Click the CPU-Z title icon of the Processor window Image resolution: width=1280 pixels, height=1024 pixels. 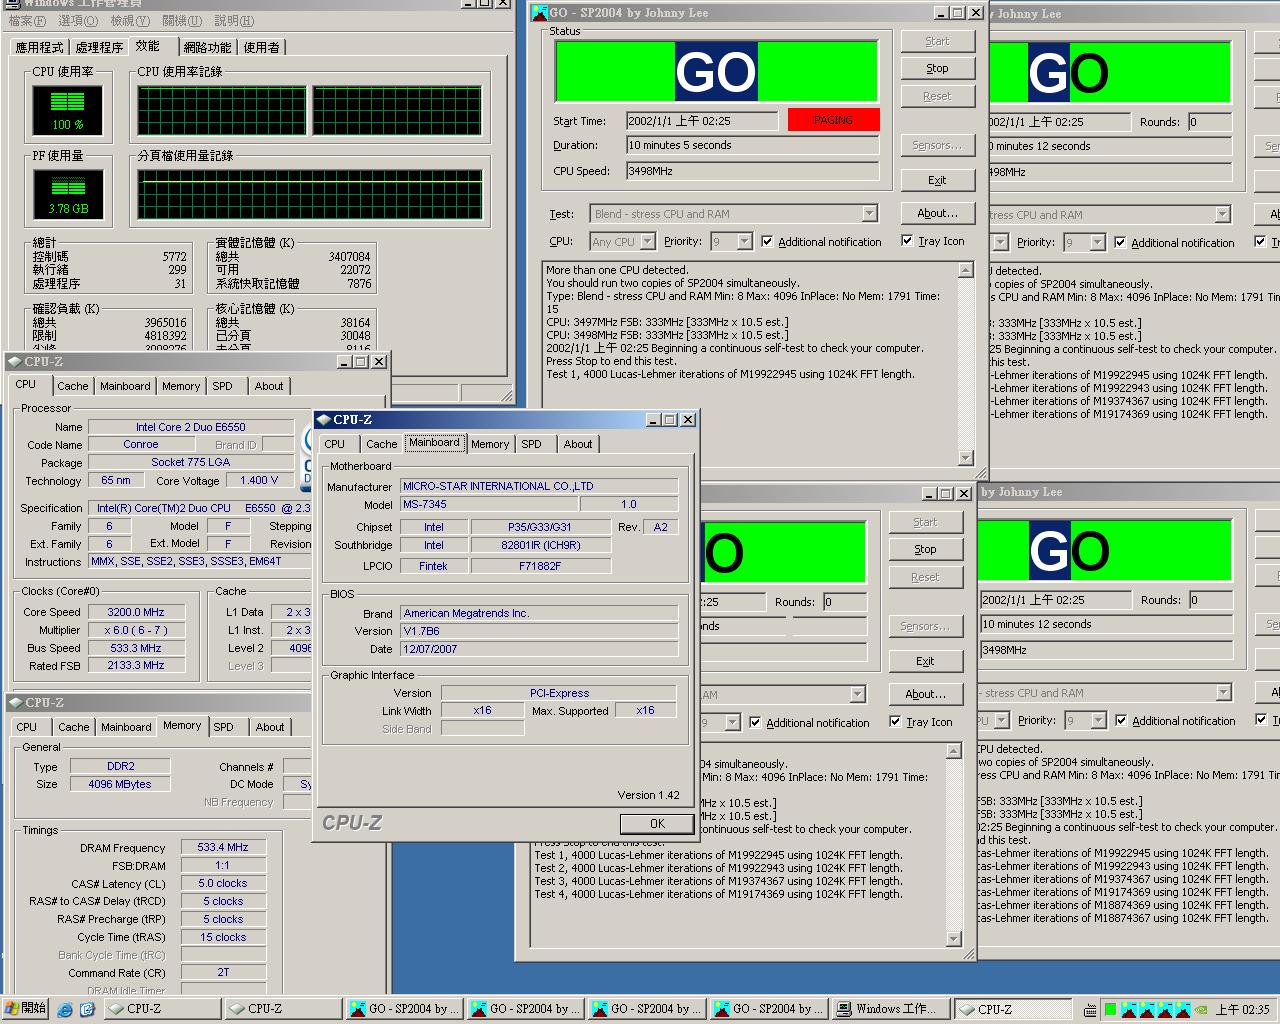(x=15, y=362)
